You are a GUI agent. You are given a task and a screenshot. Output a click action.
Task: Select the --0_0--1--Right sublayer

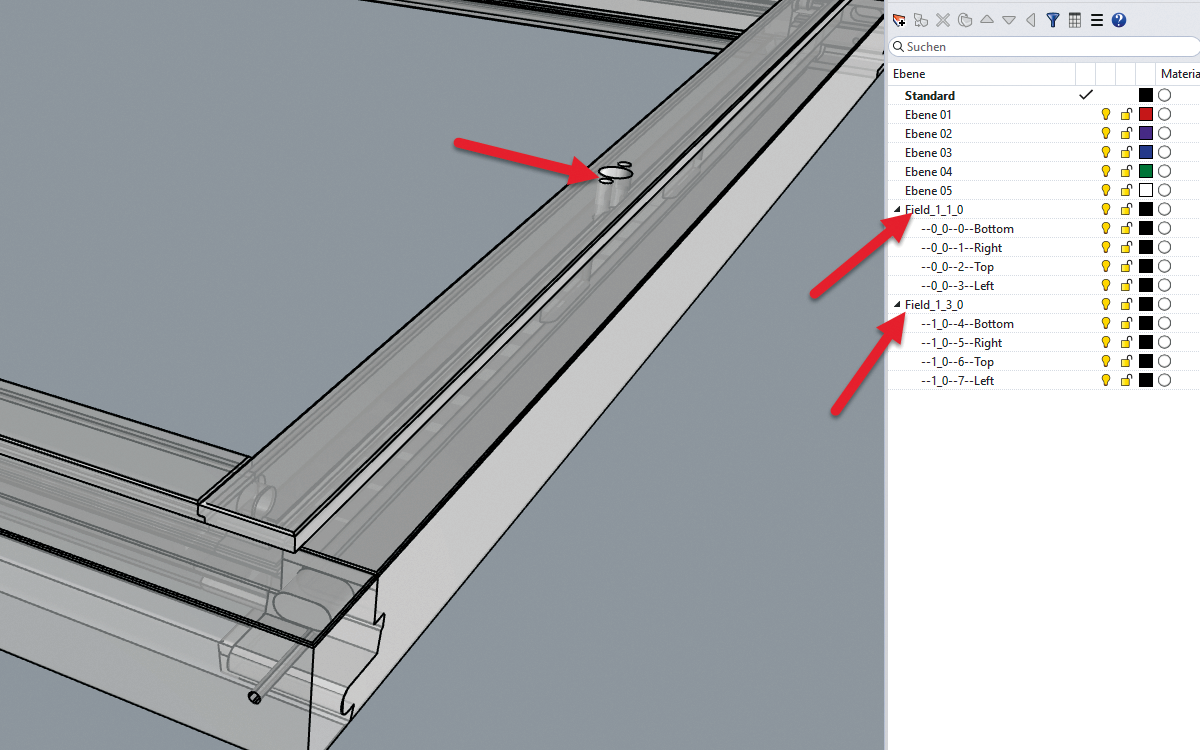point(961,248)
